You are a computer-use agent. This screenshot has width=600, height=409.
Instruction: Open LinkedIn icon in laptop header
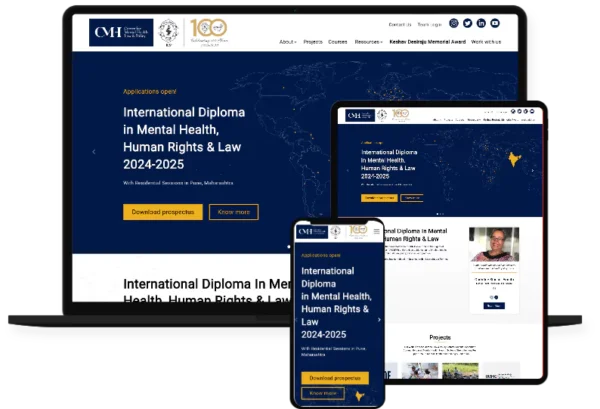point(481,23)
